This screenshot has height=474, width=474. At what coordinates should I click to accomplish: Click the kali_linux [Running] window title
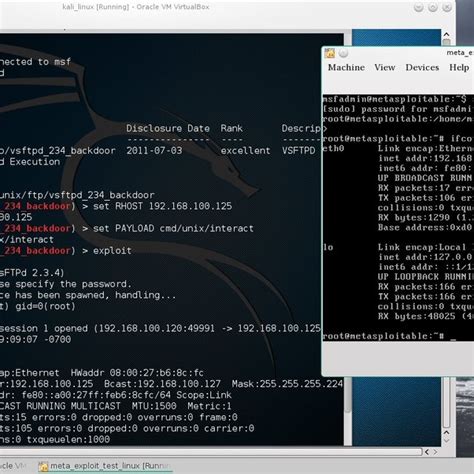(x=136, y=7)
